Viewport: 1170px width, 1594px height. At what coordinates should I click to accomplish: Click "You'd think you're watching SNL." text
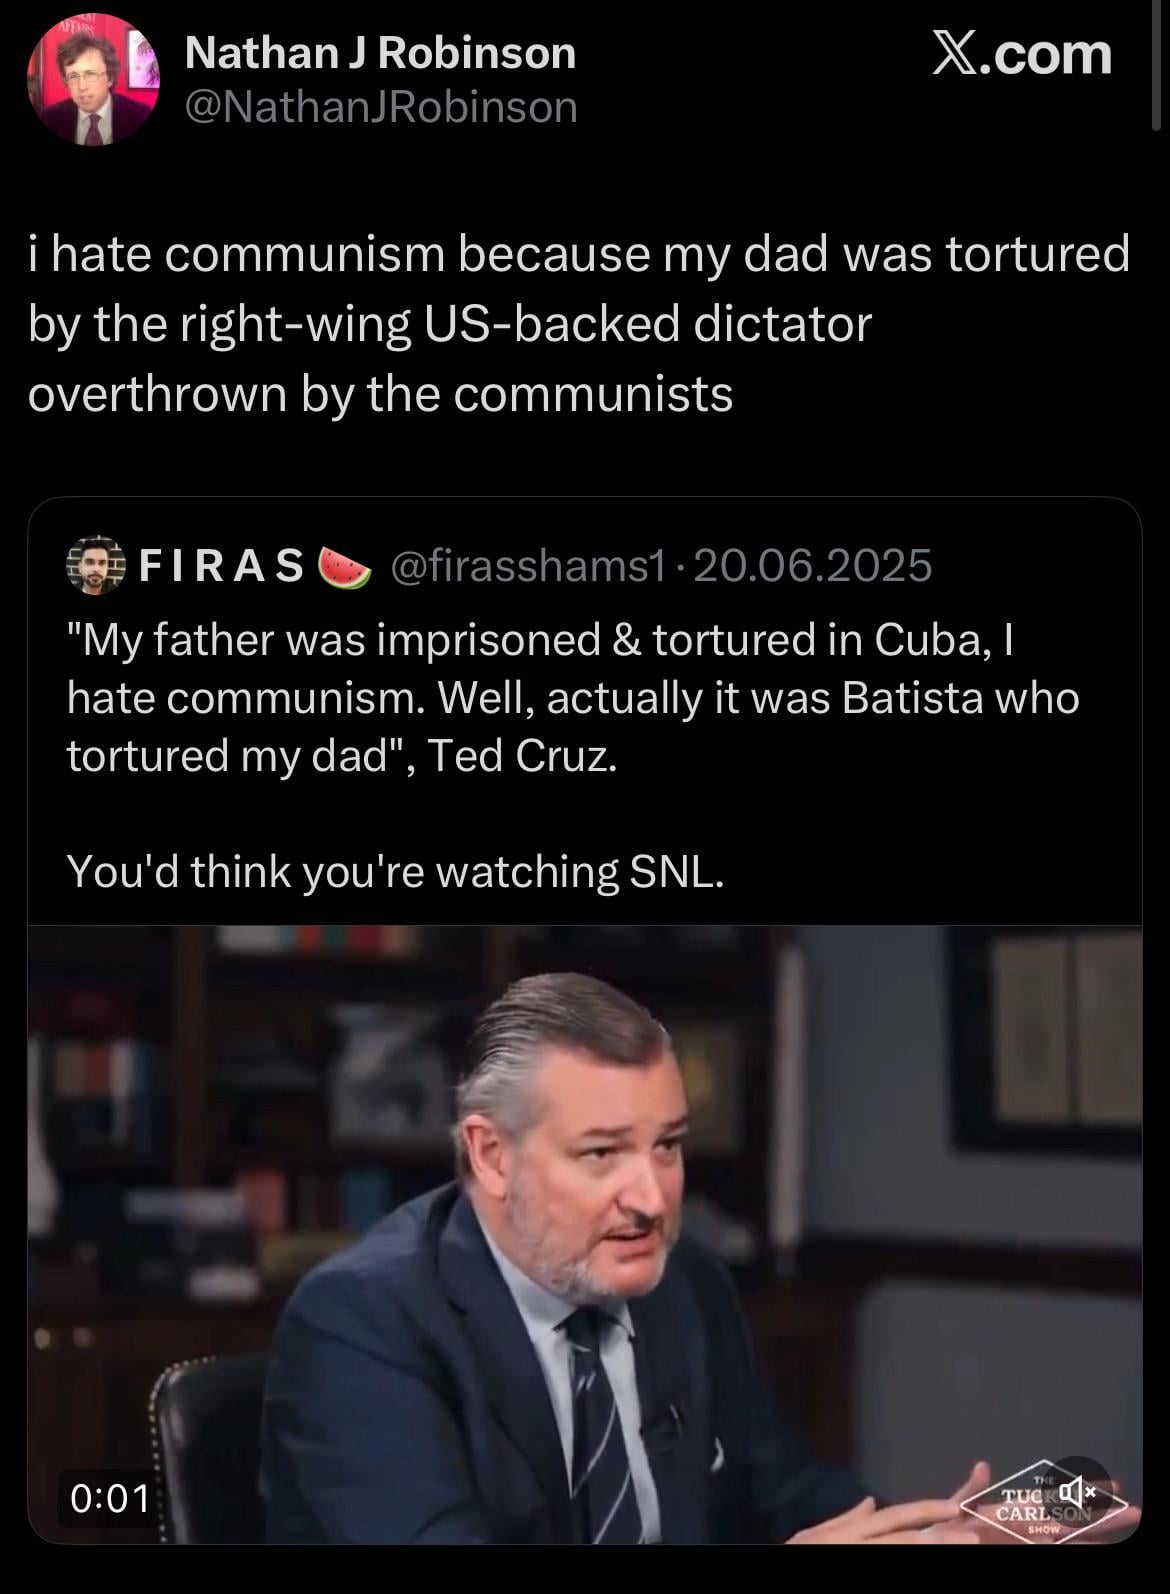click(x=395, y=871)
